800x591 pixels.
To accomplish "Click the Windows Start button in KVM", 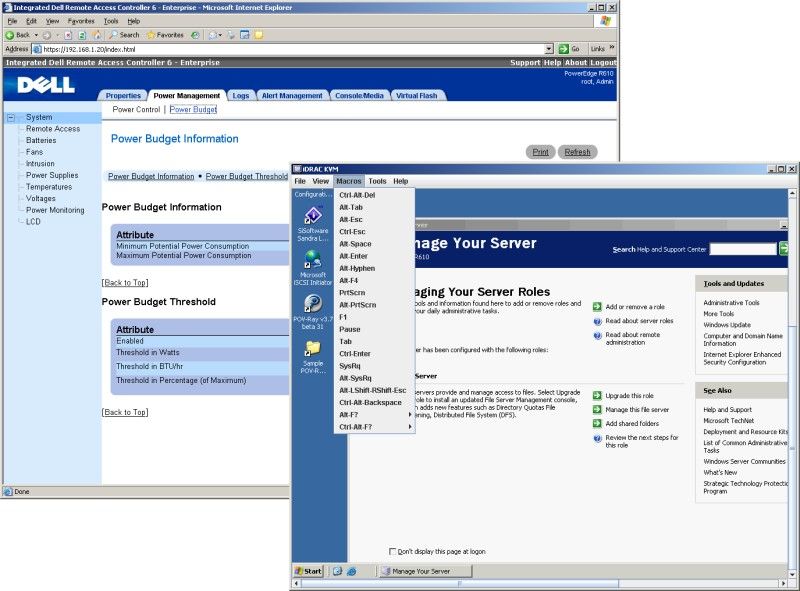I will click(x=309, y=571).
